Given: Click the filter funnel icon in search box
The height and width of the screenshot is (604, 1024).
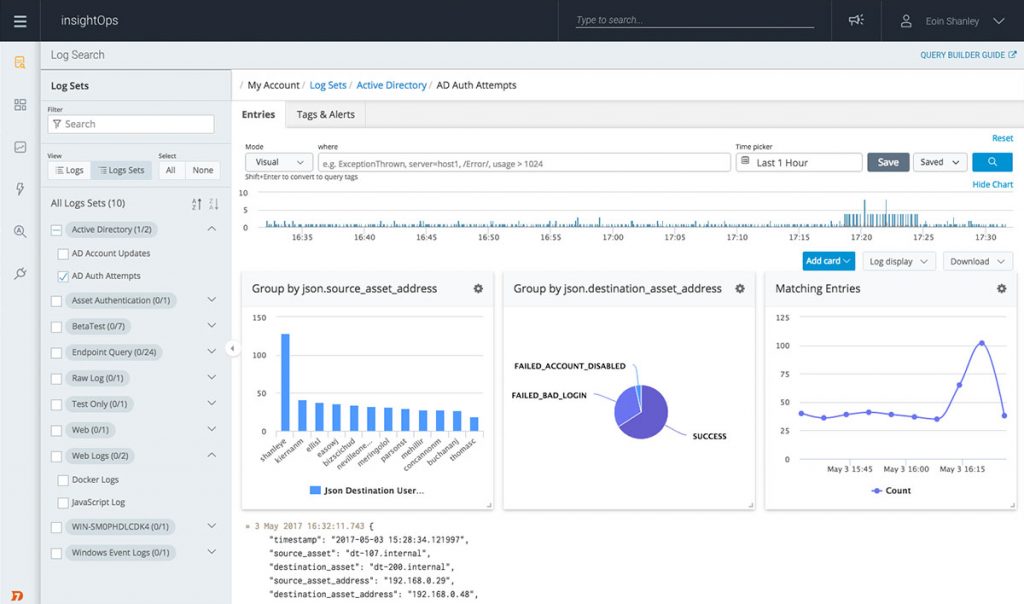Looking at the screenshot, I should 57,124.
